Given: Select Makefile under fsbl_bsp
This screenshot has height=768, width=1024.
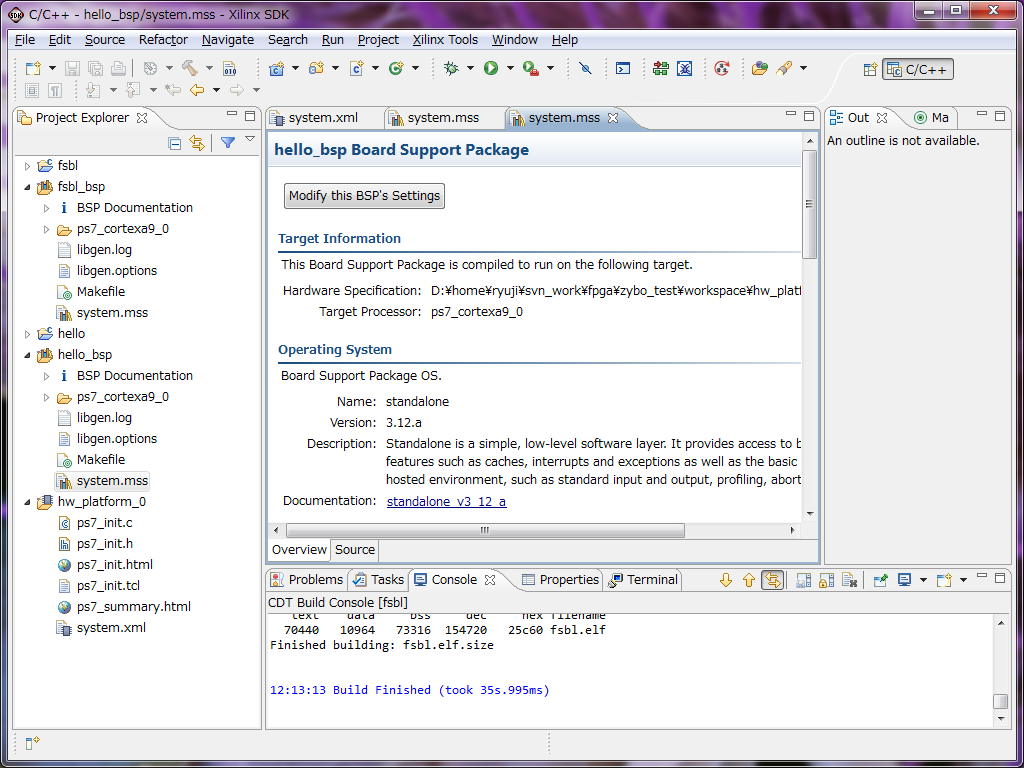Looking at the screenshot, I should (x=101, y=292).
